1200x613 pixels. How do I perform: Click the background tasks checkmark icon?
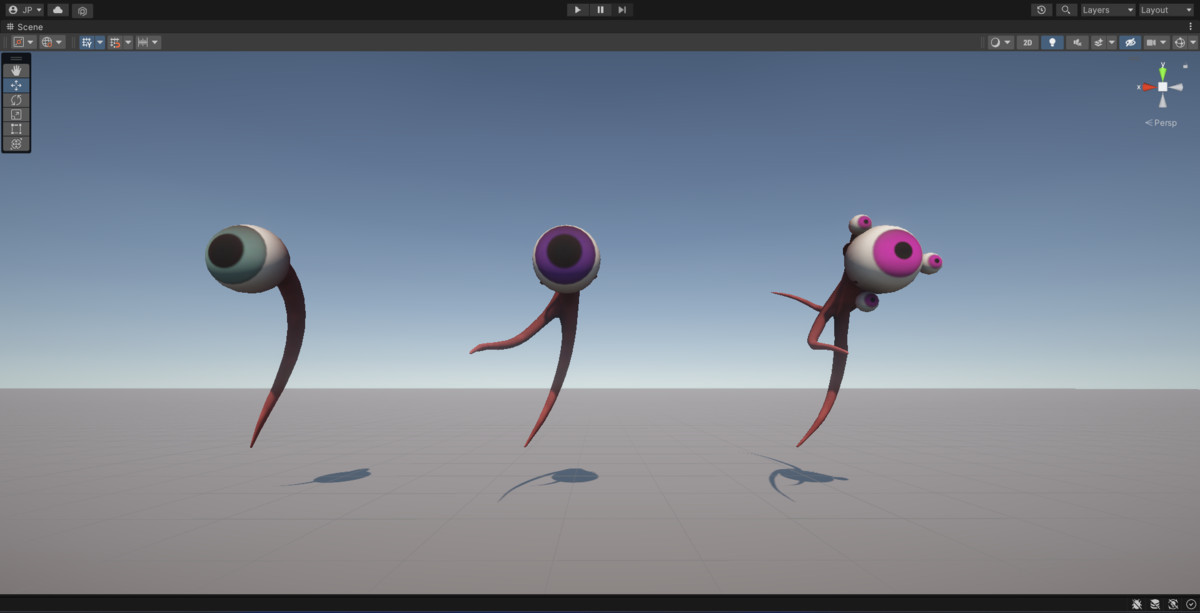(1191, 604)
